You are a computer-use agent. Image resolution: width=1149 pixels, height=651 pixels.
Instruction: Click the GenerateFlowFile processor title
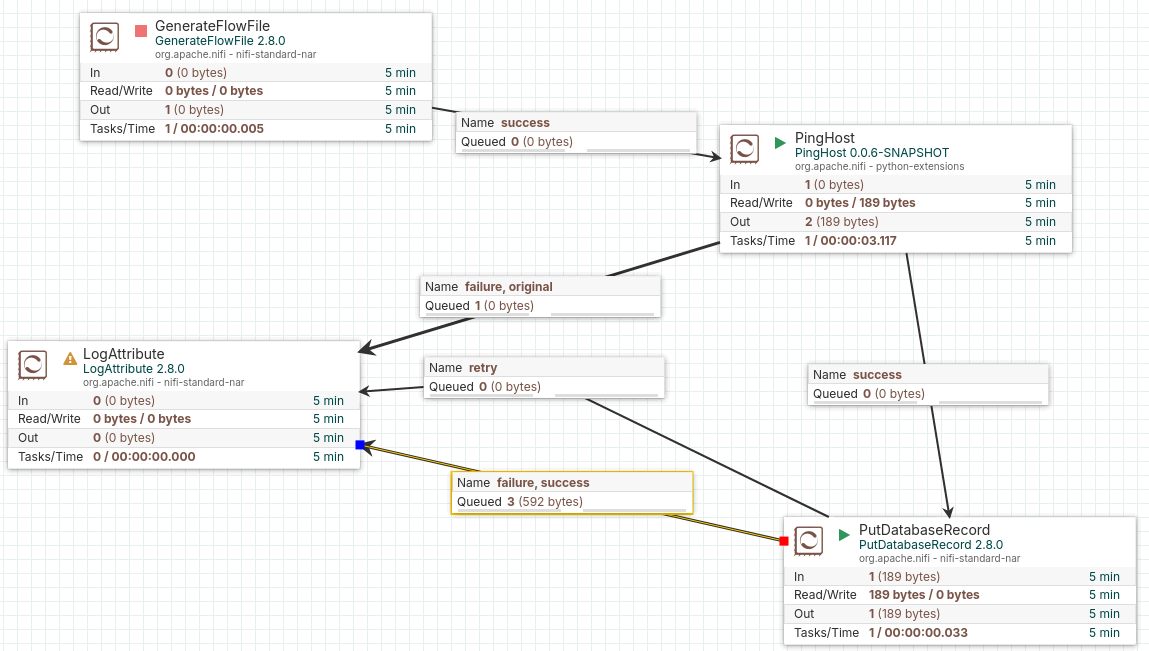213,26
